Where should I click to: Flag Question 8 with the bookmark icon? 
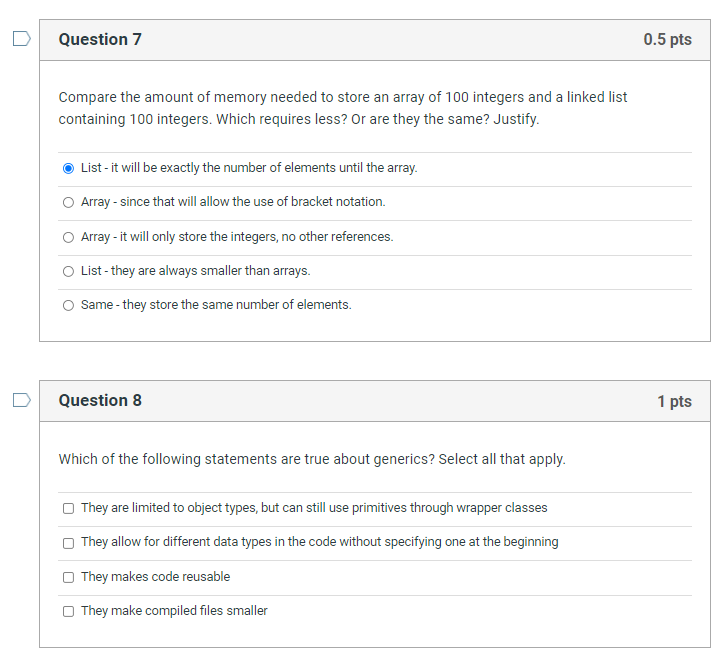[x=21, y=400]
